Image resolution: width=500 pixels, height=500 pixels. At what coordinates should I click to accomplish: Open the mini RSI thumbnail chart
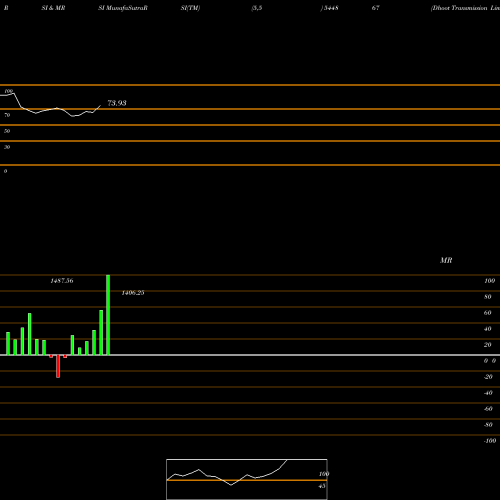coord(247,479)
